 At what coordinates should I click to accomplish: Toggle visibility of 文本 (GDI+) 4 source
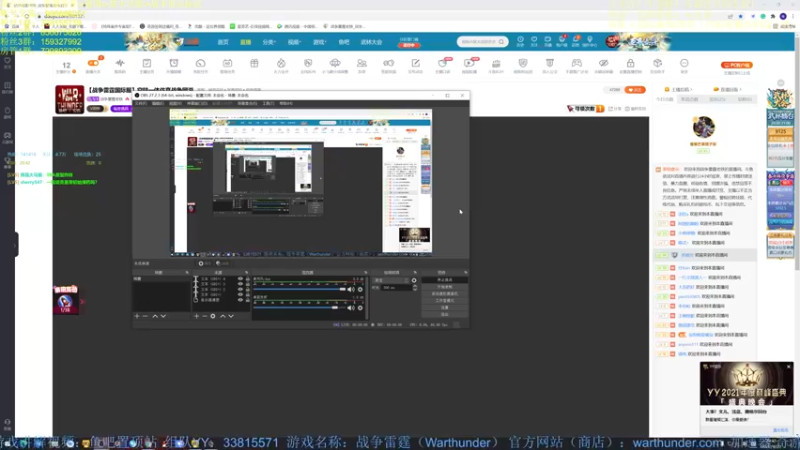click(x=240, y=279)
